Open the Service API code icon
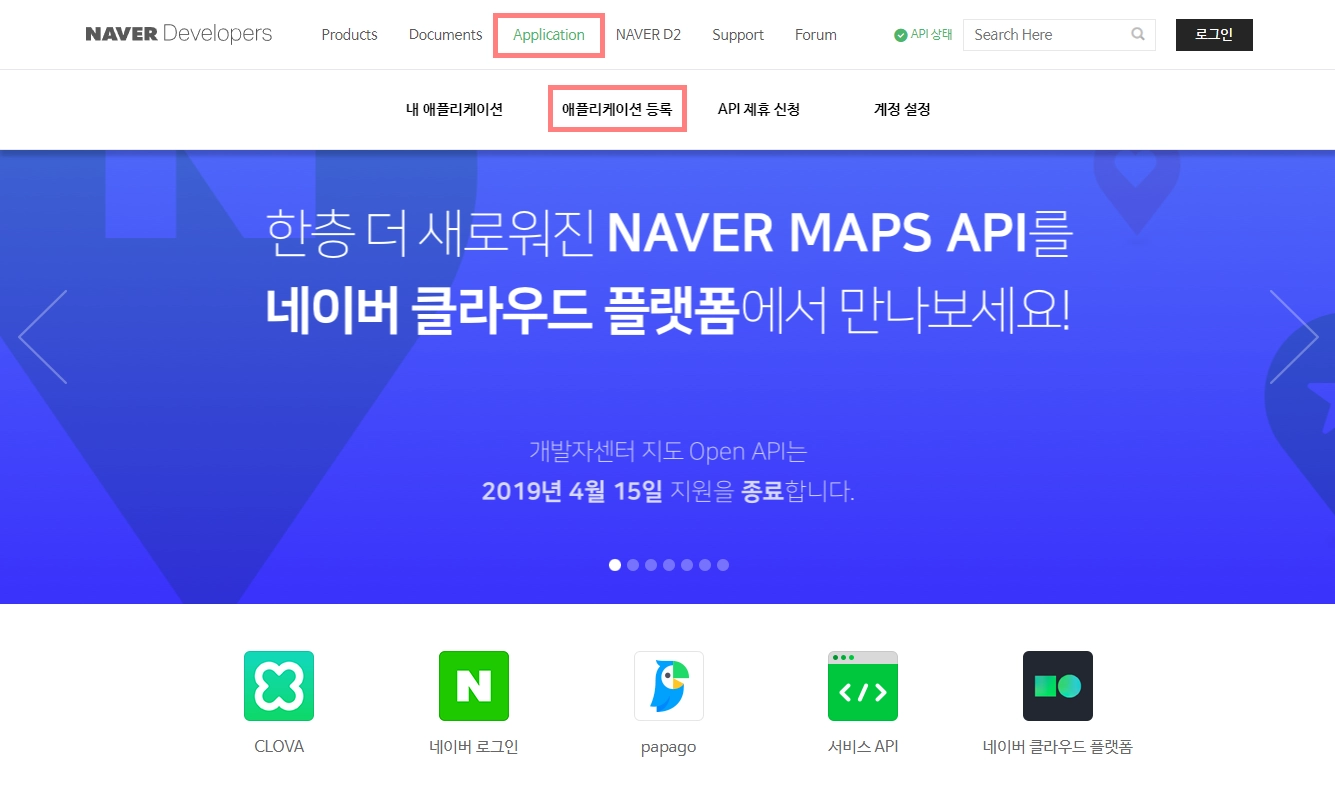The image size is (1335, 803). (x=863, y=686)
